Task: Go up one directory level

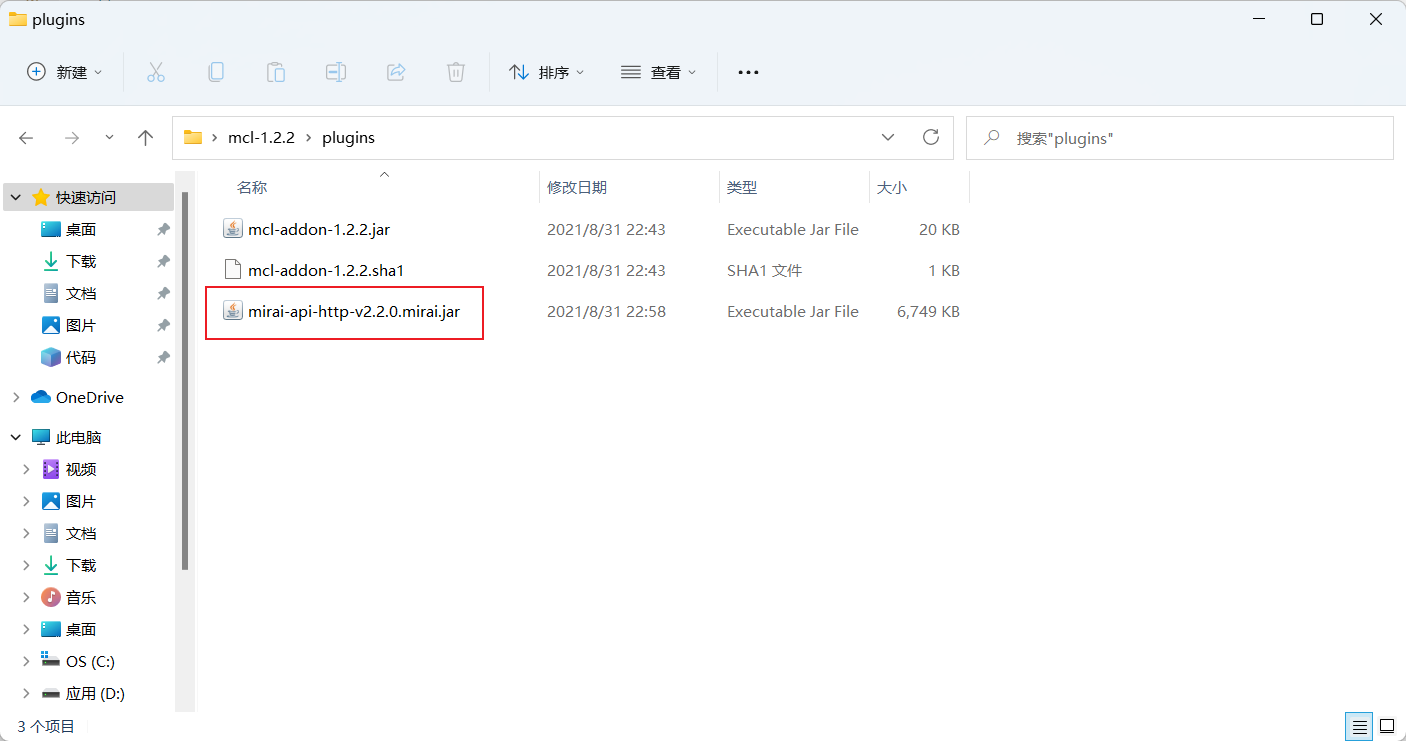Action: click(x=146, y=138)
